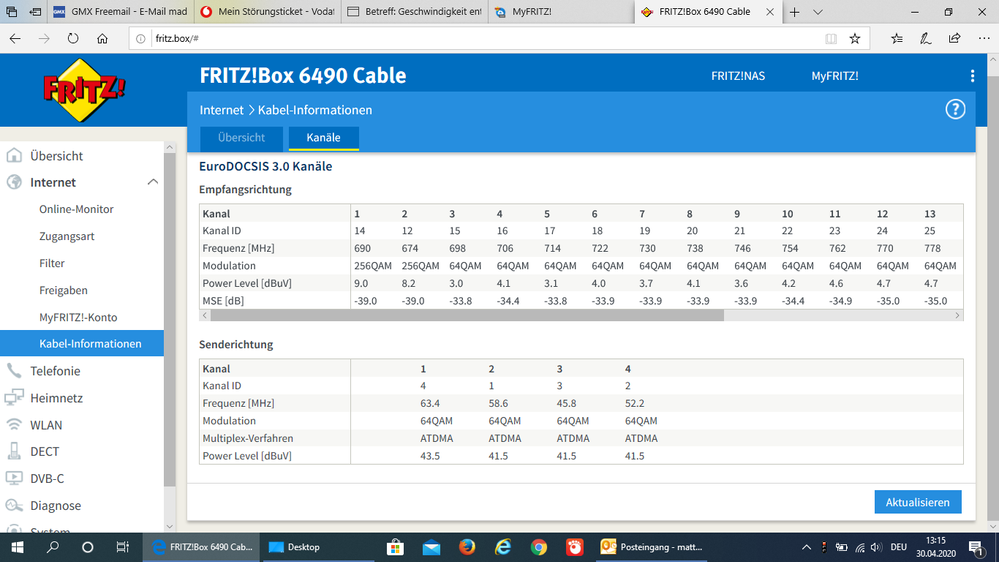Go to browser home page icon
This screenshot has width=999, height=562.
102,38
